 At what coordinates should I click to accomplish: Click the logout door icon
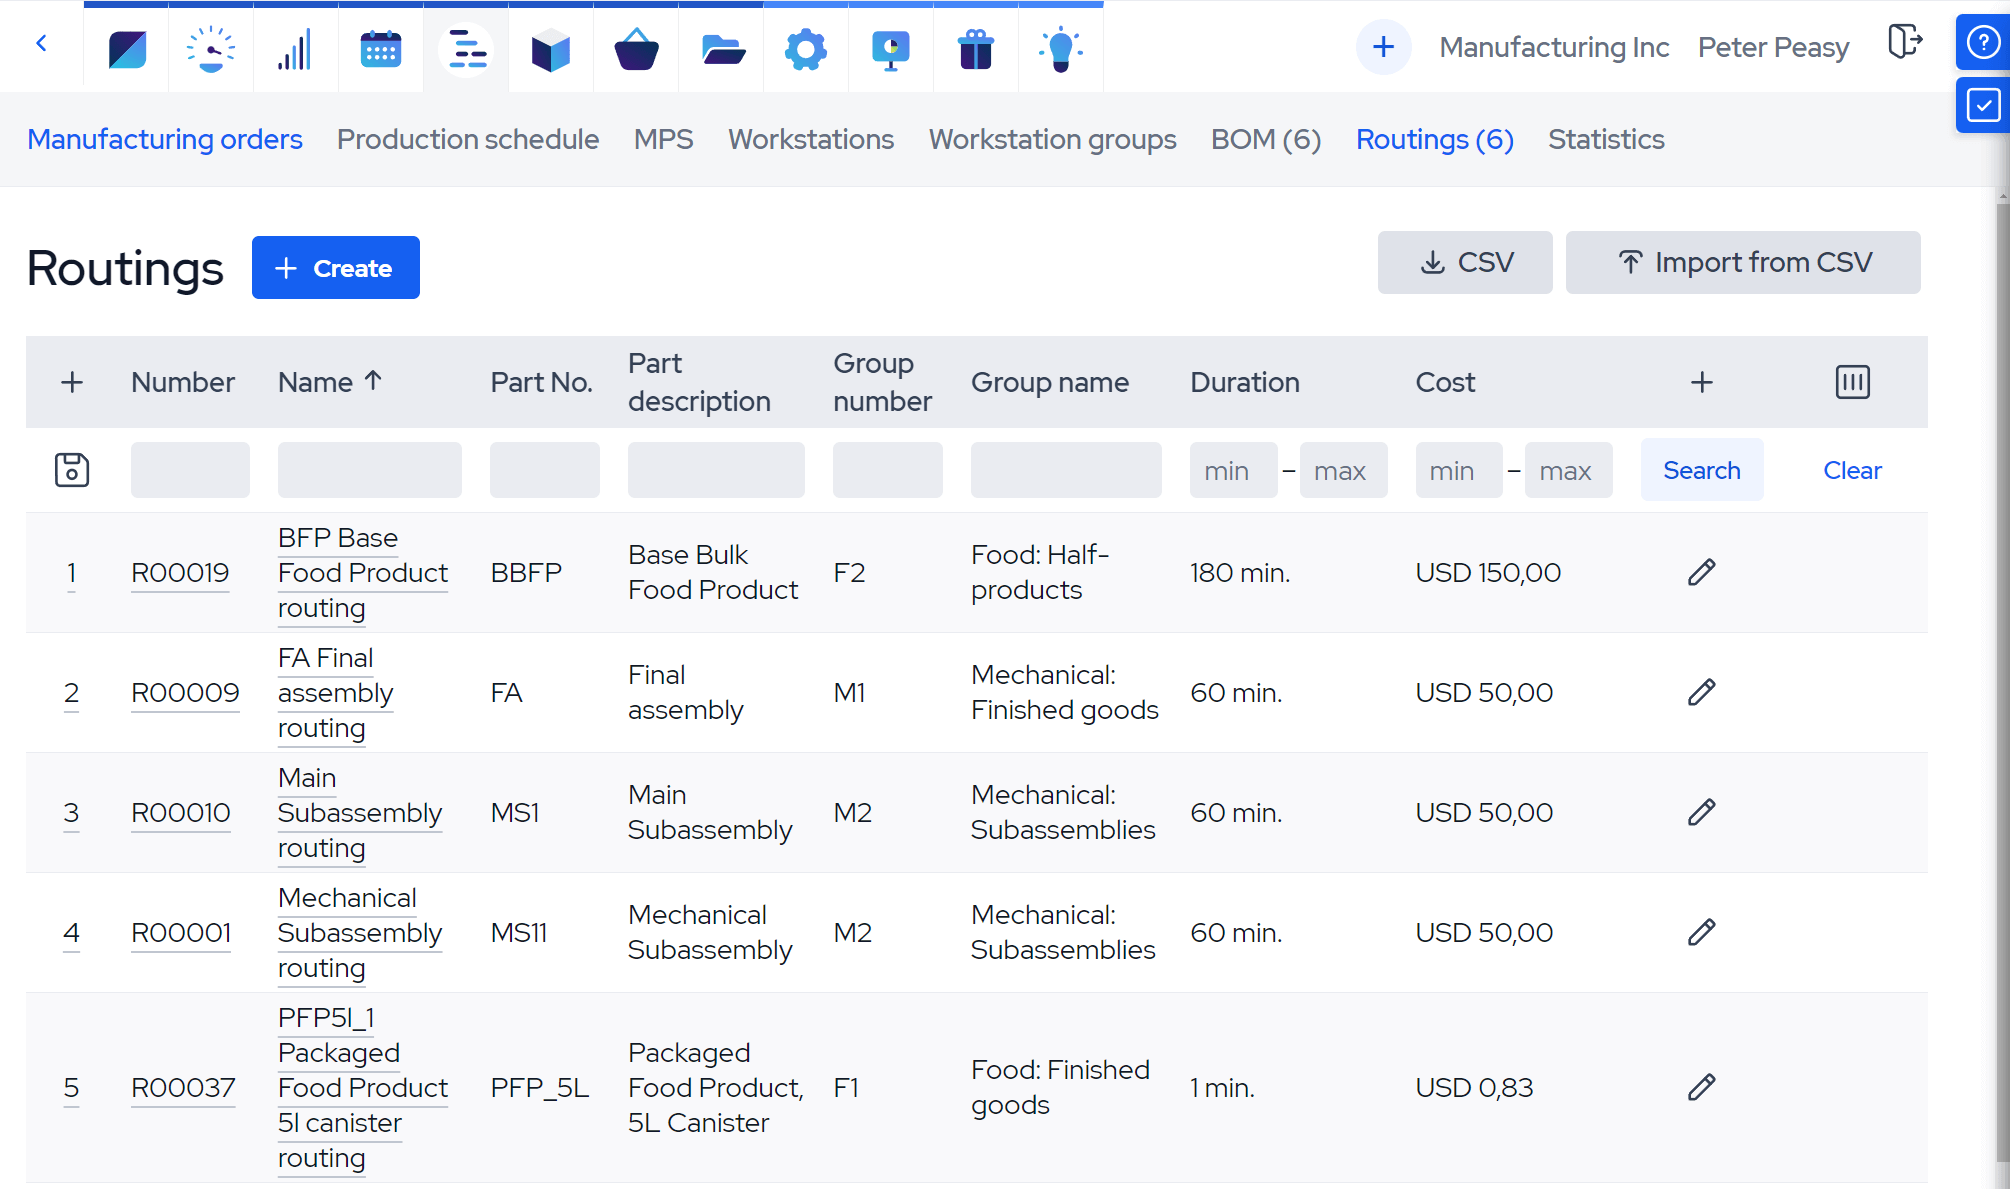[x=1904, y=43]
